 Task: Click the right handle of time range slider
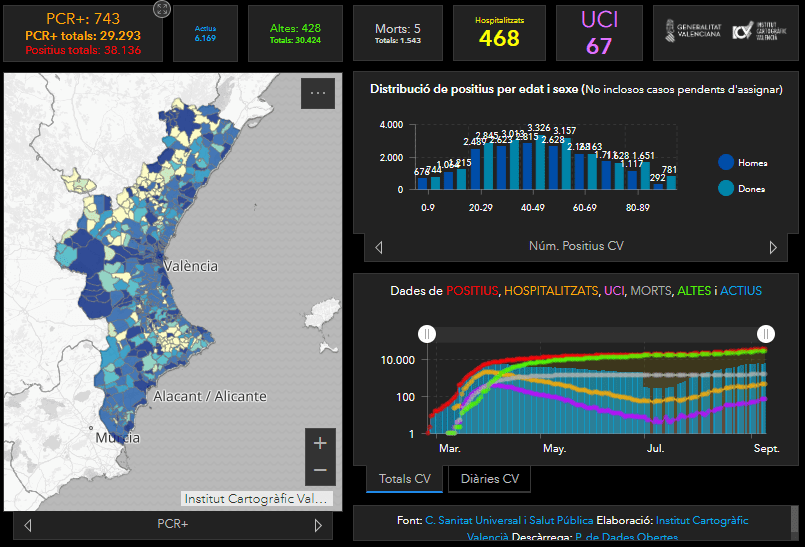(766, 334)
